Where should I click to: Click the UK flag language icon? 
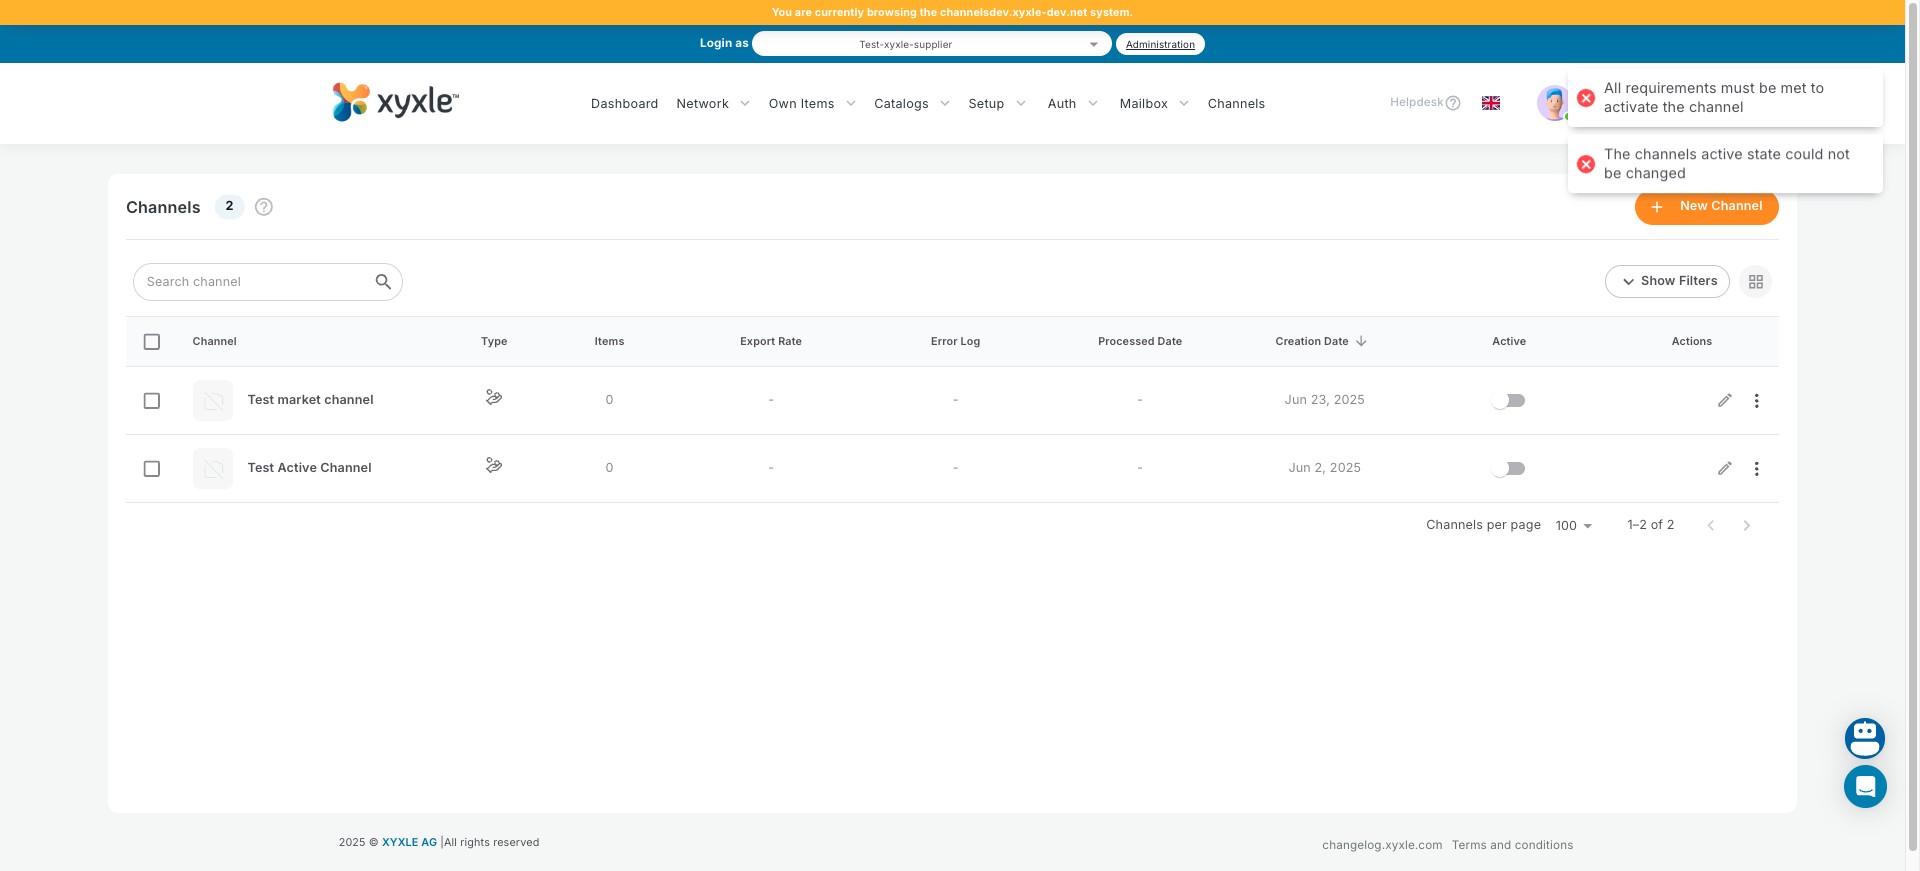point(1490,103)
